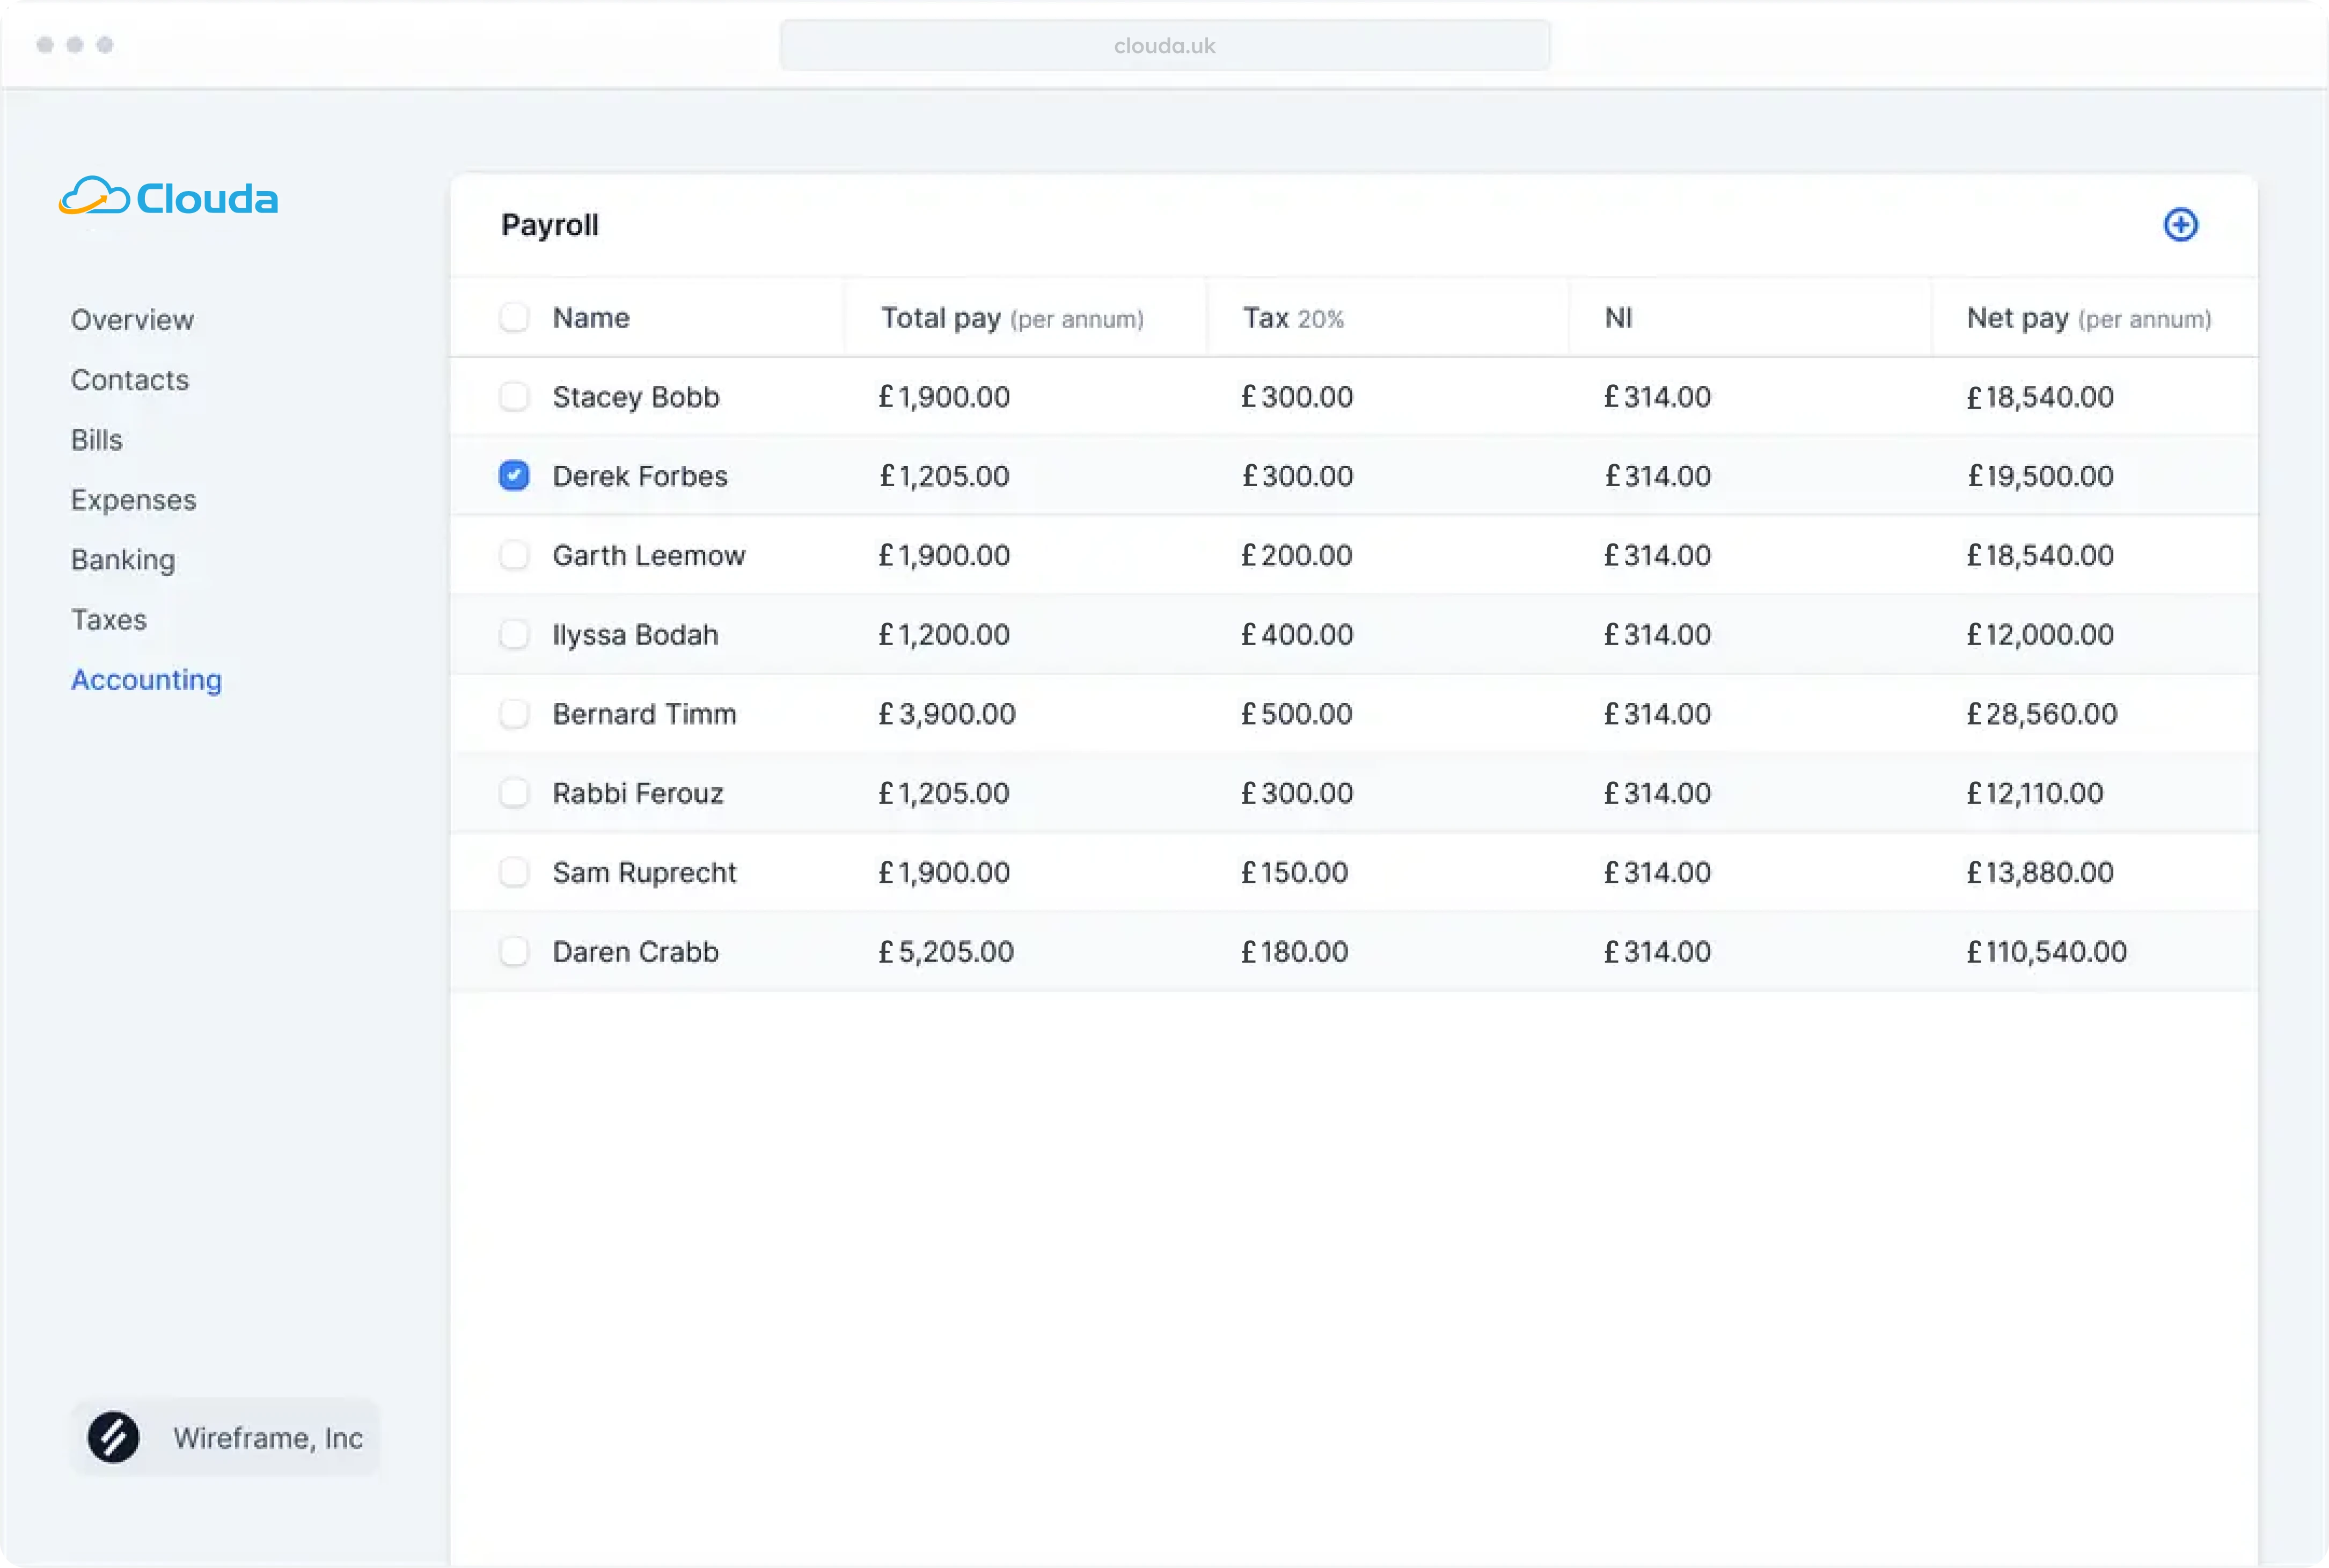
Task: Toggle the select-all checkbox beside Name
Action: 514,317
